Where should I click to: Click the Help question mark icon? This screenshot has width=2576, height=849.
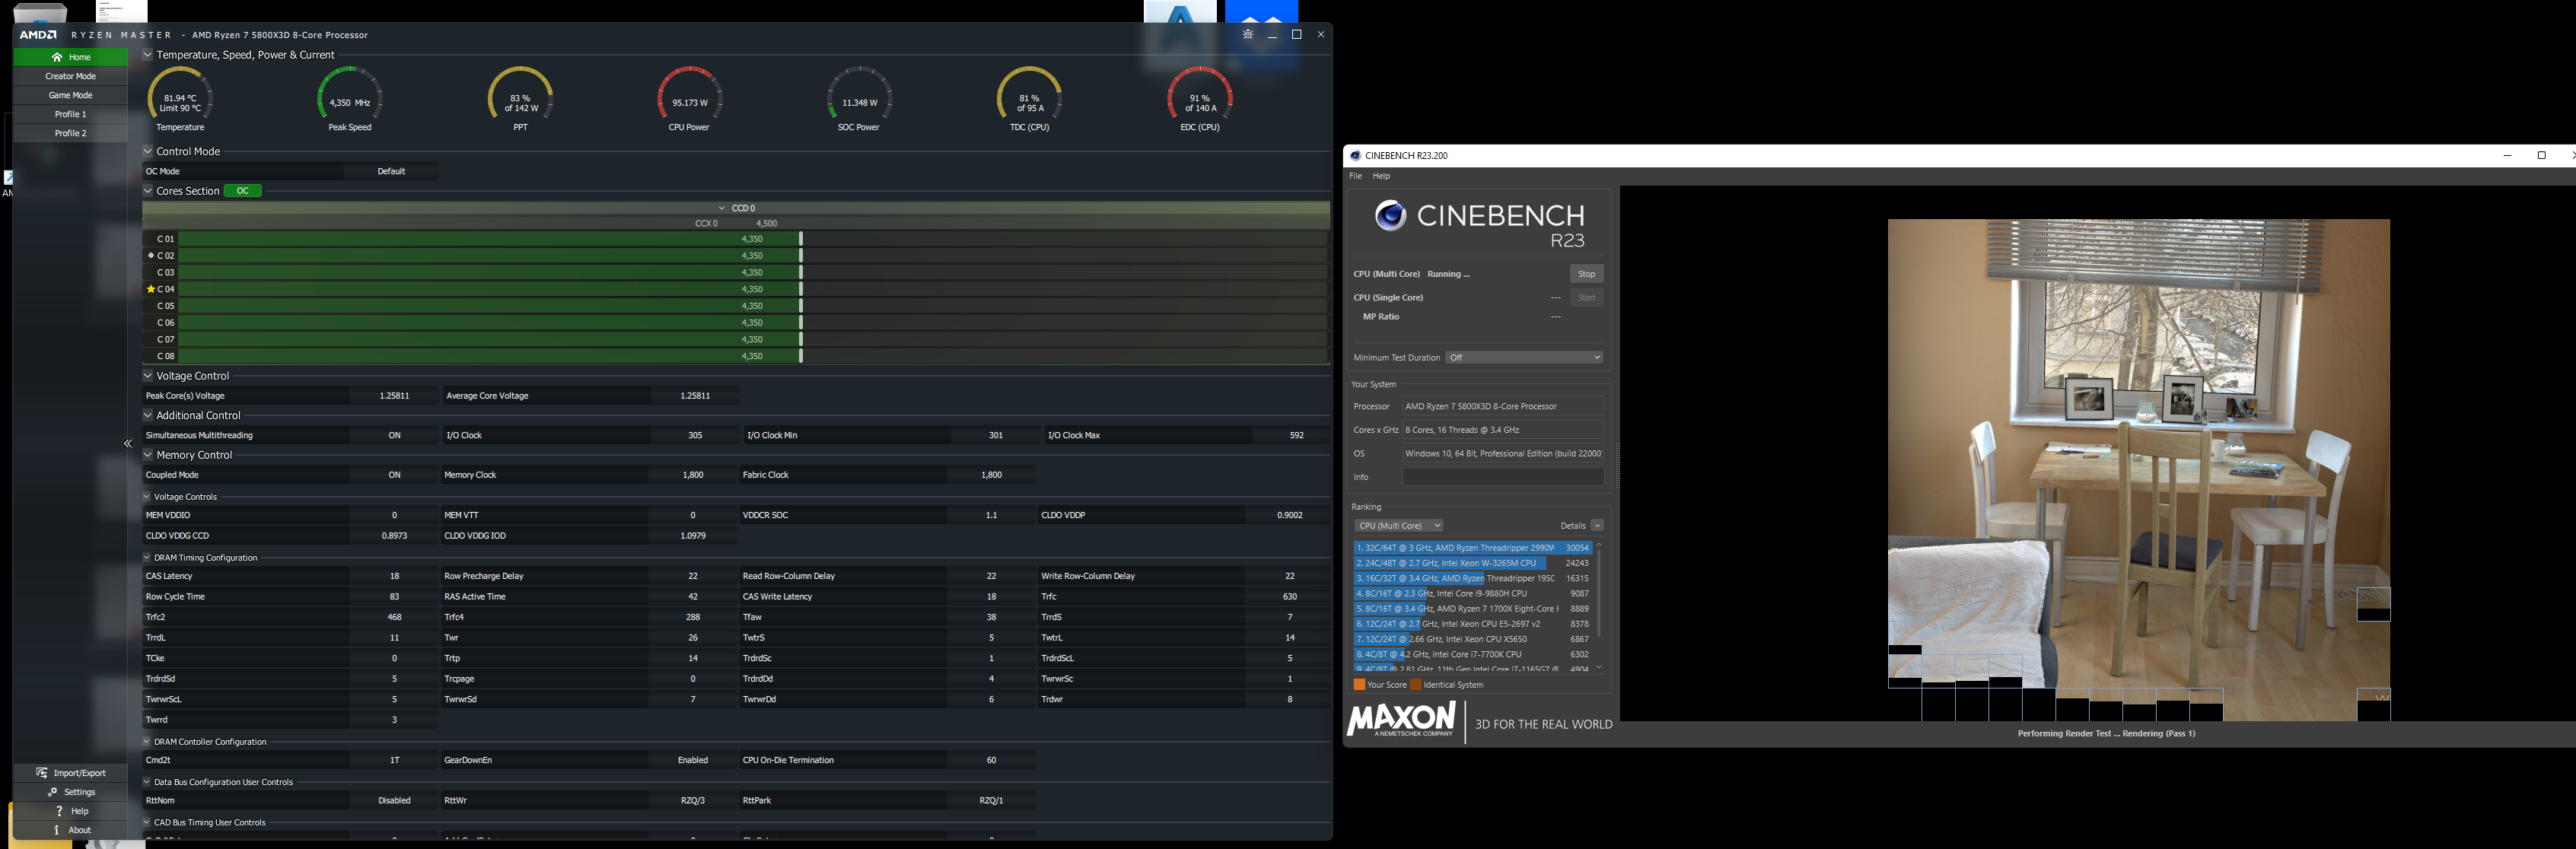59,811
